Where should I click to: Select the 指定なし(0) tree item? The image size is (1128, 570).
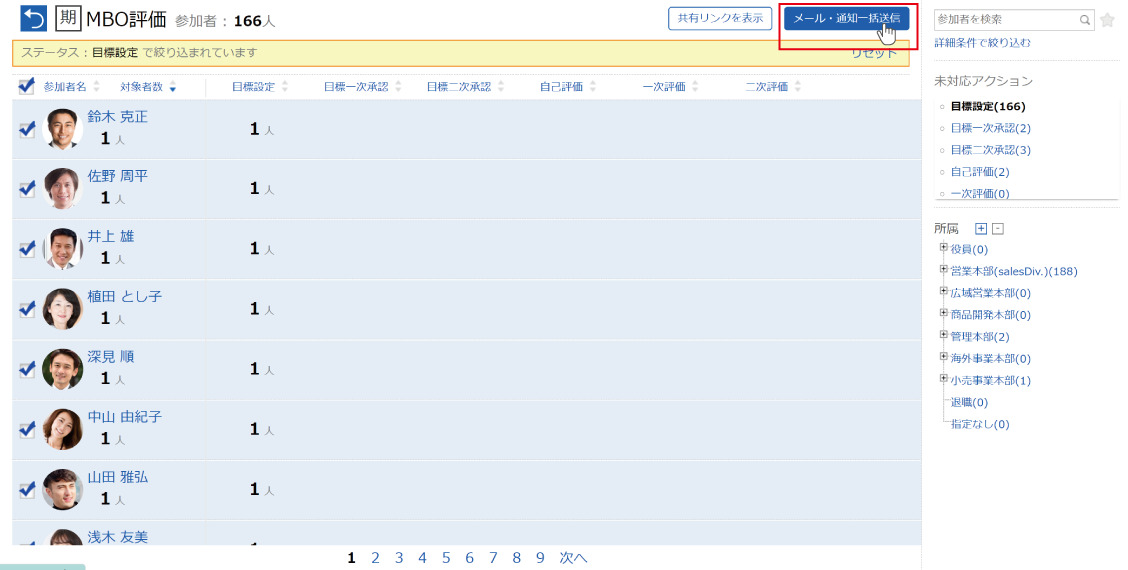(980, 424)
